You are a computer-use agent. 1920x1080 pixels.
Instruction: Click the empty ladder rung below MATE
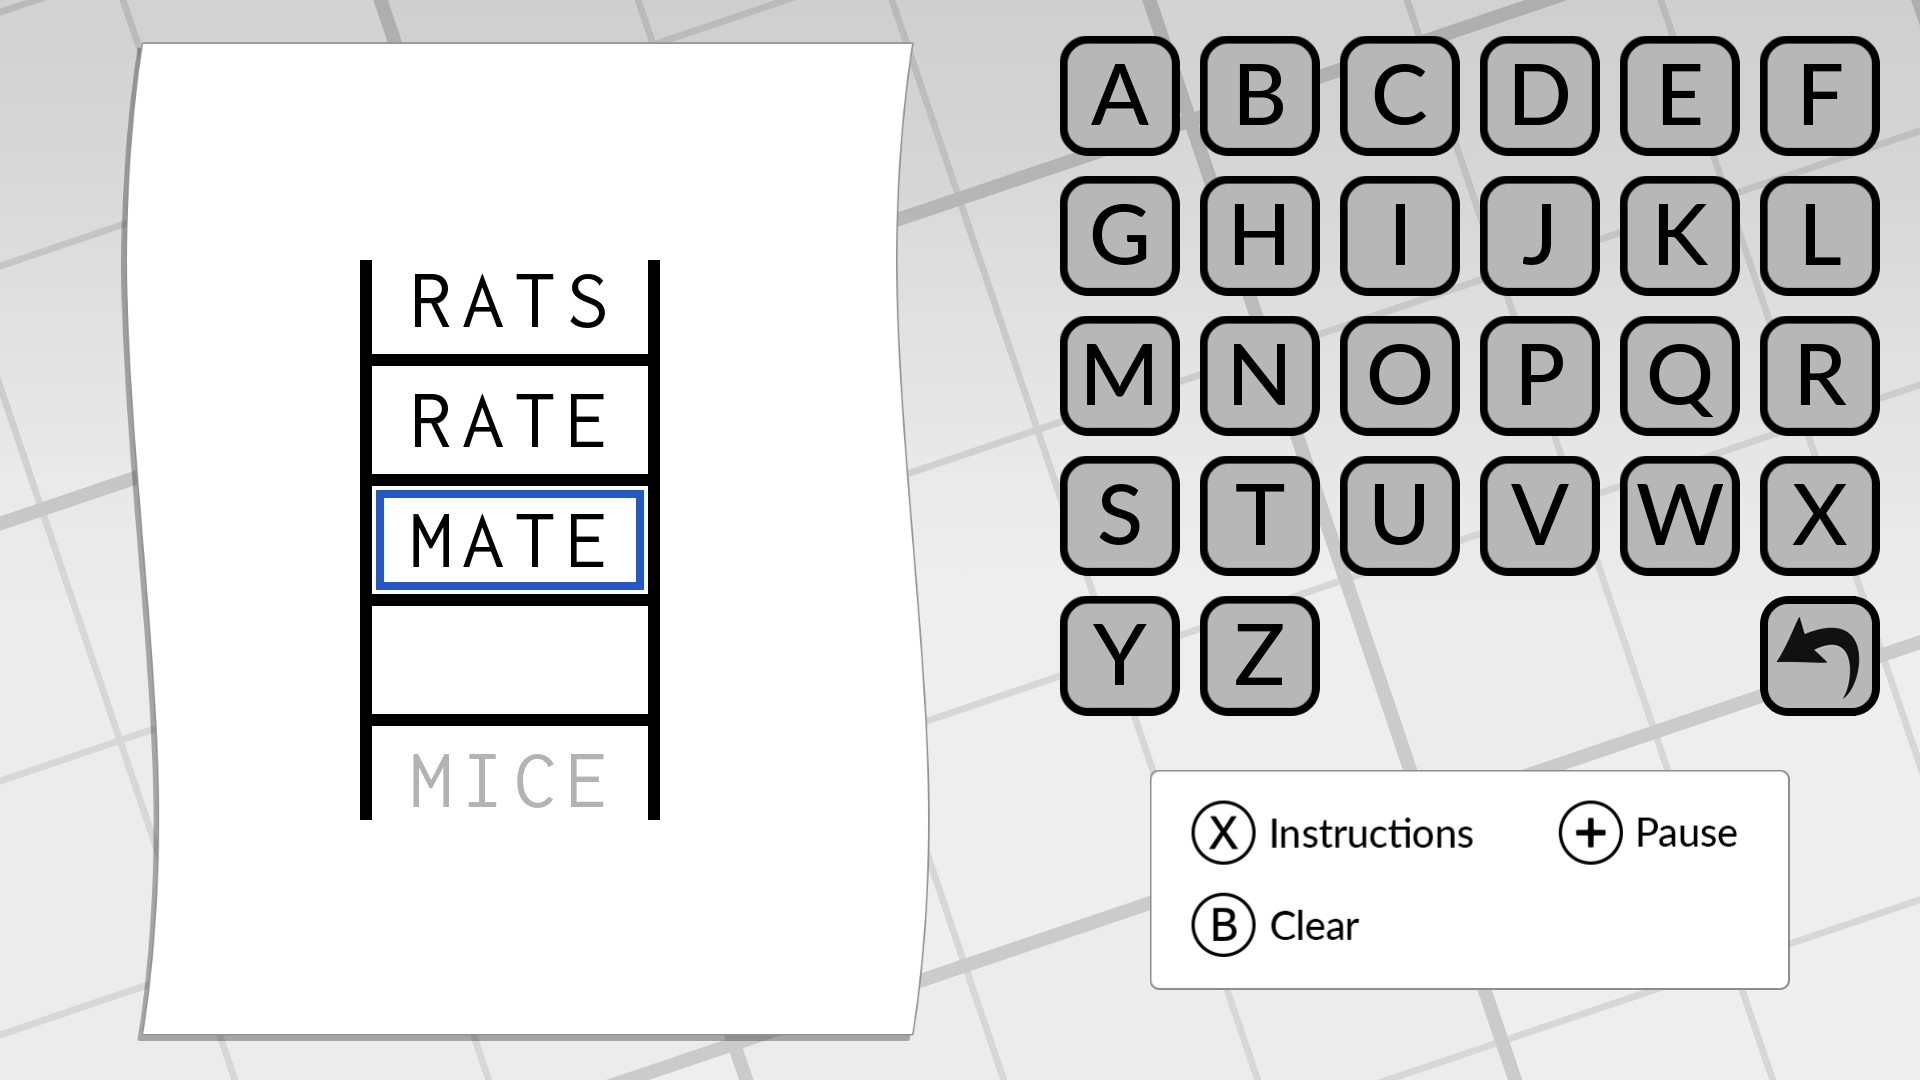point(509,660)
